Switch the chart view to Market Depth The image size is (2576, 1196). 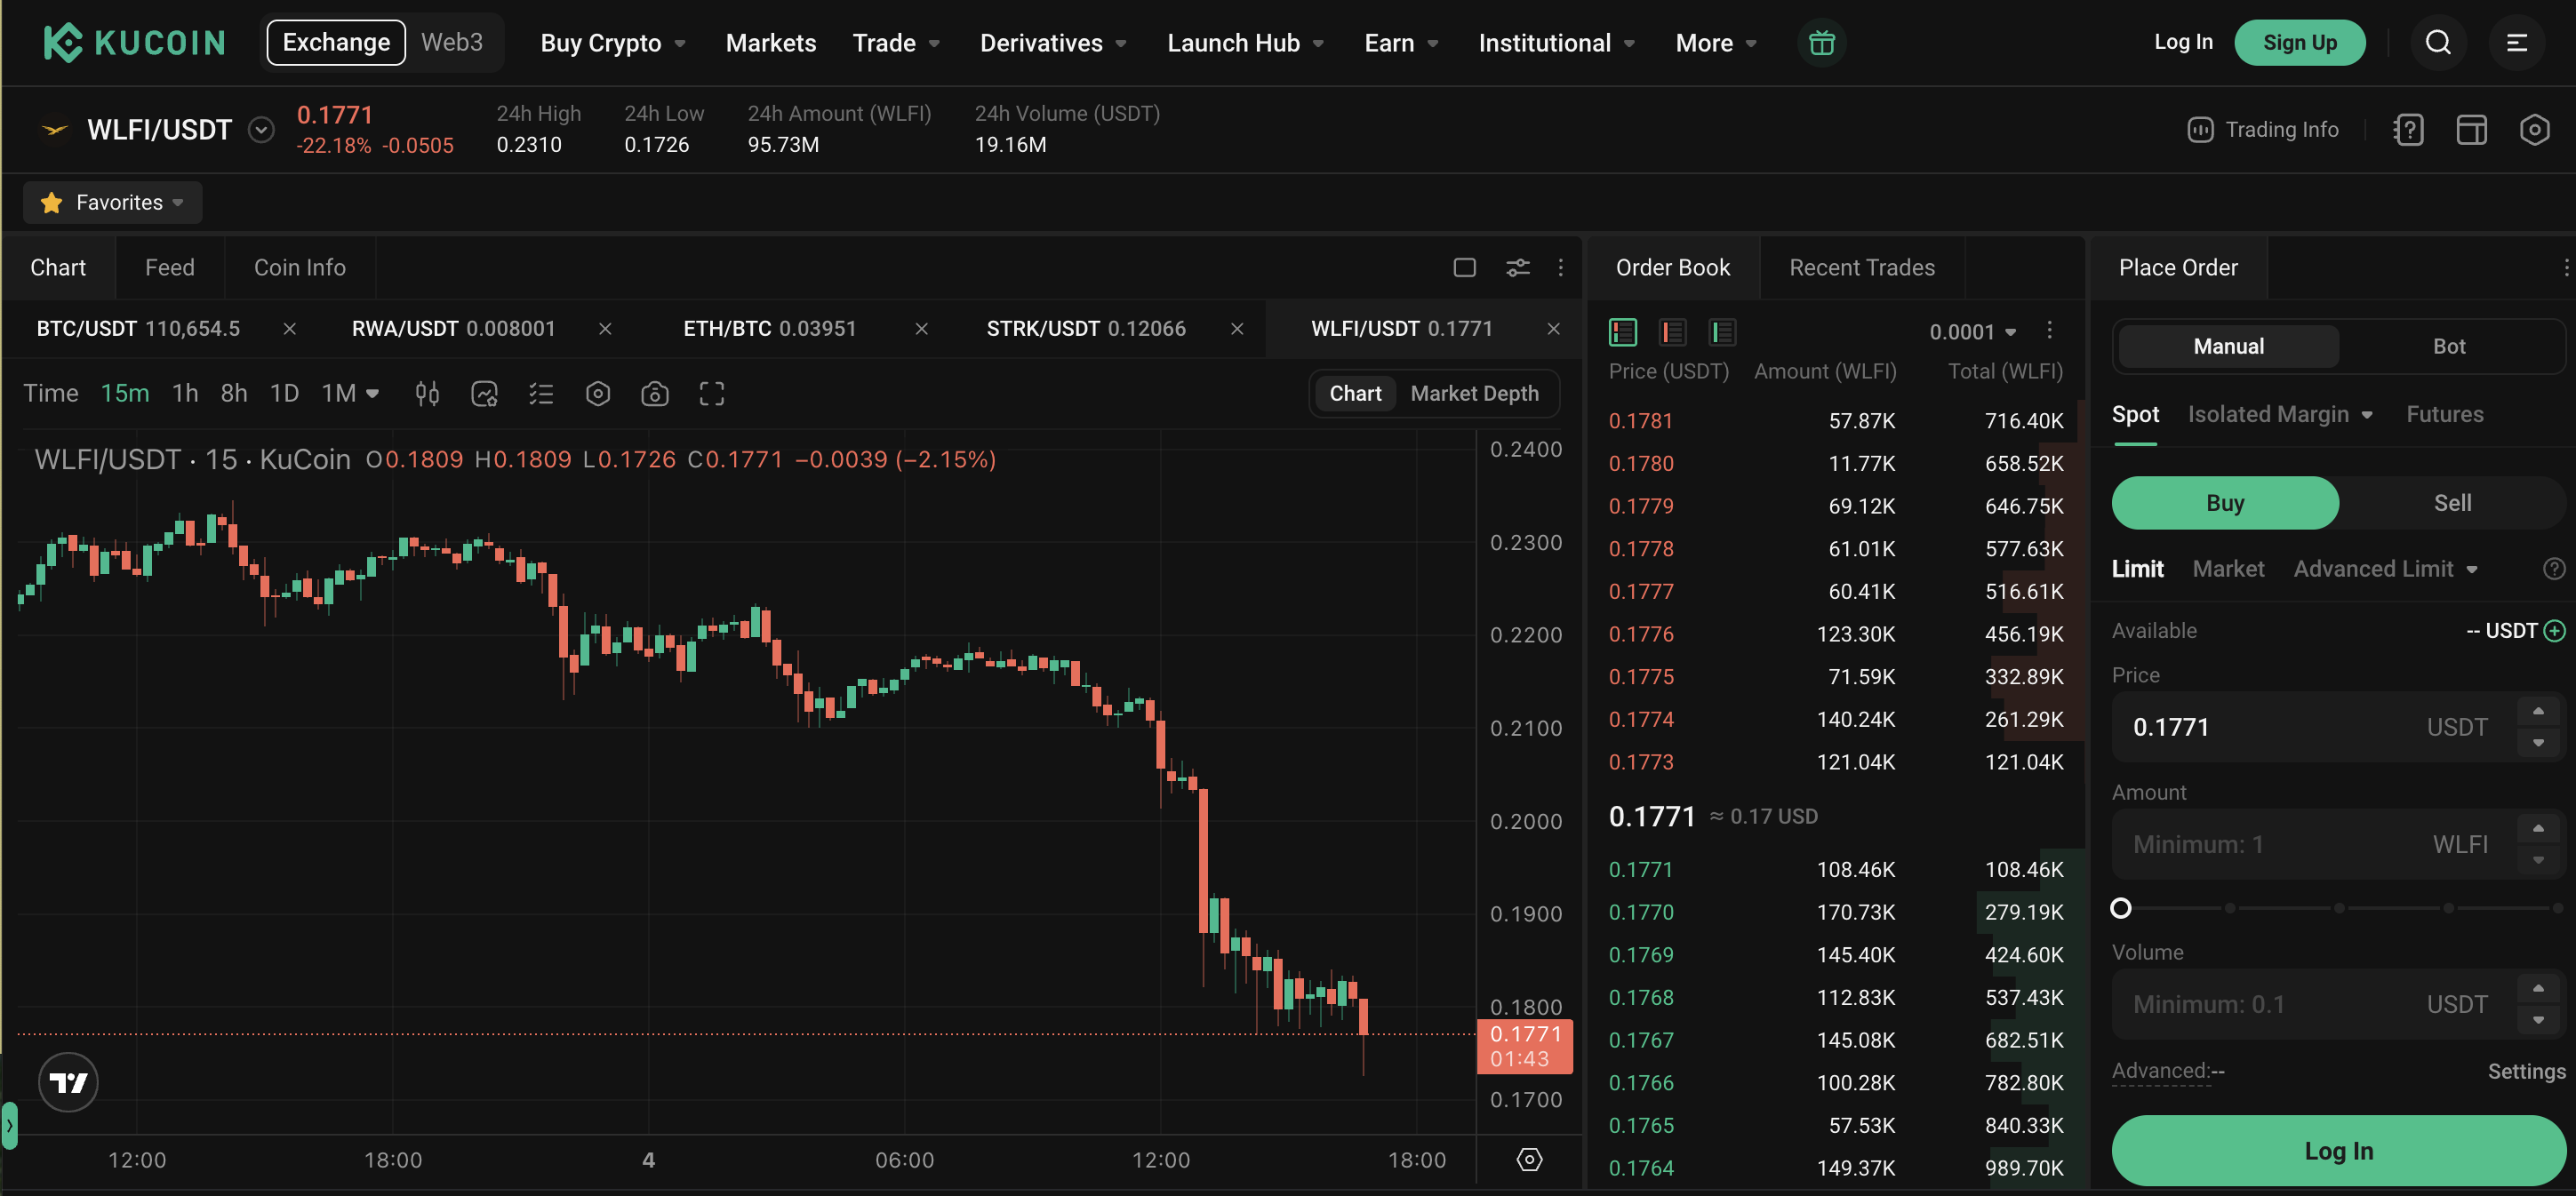(x=1474, y=394)
